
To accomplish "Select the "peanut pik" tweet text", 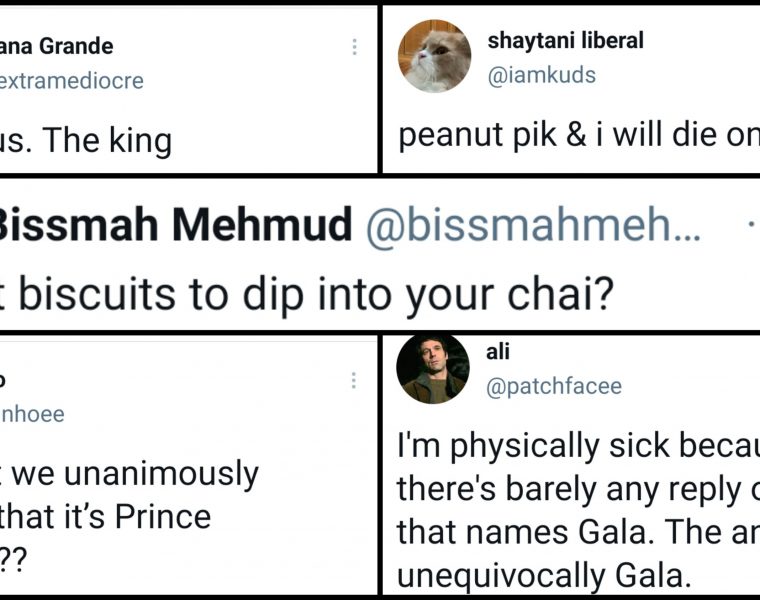I will point(570,136).
